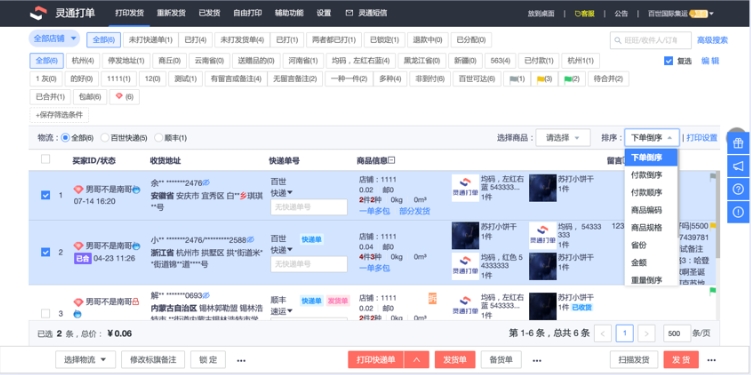Reveal hidden phone for 小** receiver
The image size is (751, 375).
(250, 239)
